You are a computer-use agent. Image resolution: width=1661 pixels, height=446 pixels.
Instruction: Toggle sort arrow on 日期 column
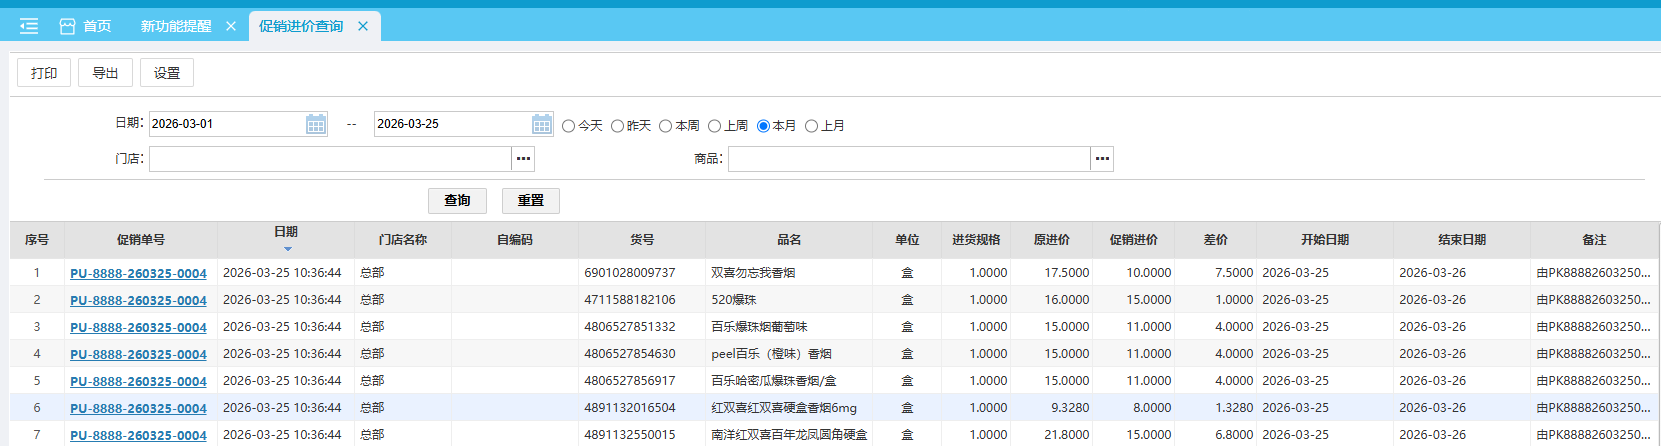pyautogui.click(x=287, y=248)
